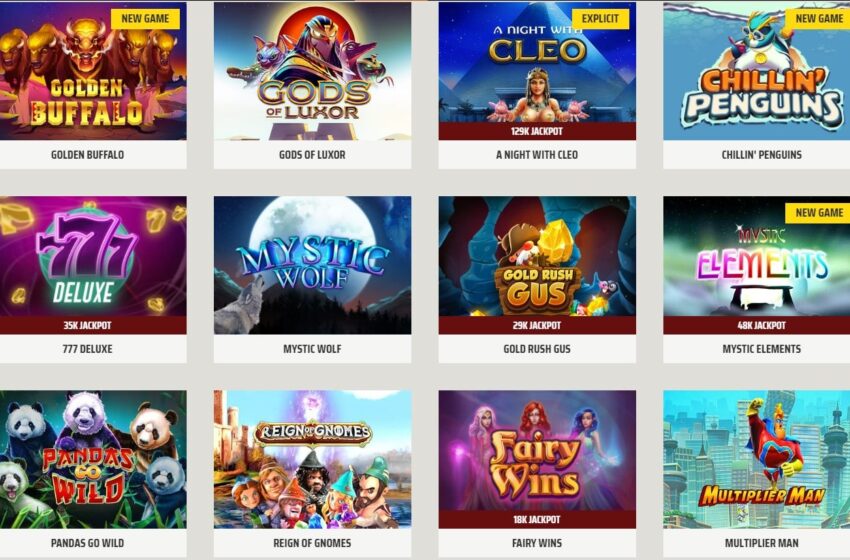Click the 18K JACKPOT banner on Fairy Wins
This screenshot has width=850, height=560.
coord(537,519)
